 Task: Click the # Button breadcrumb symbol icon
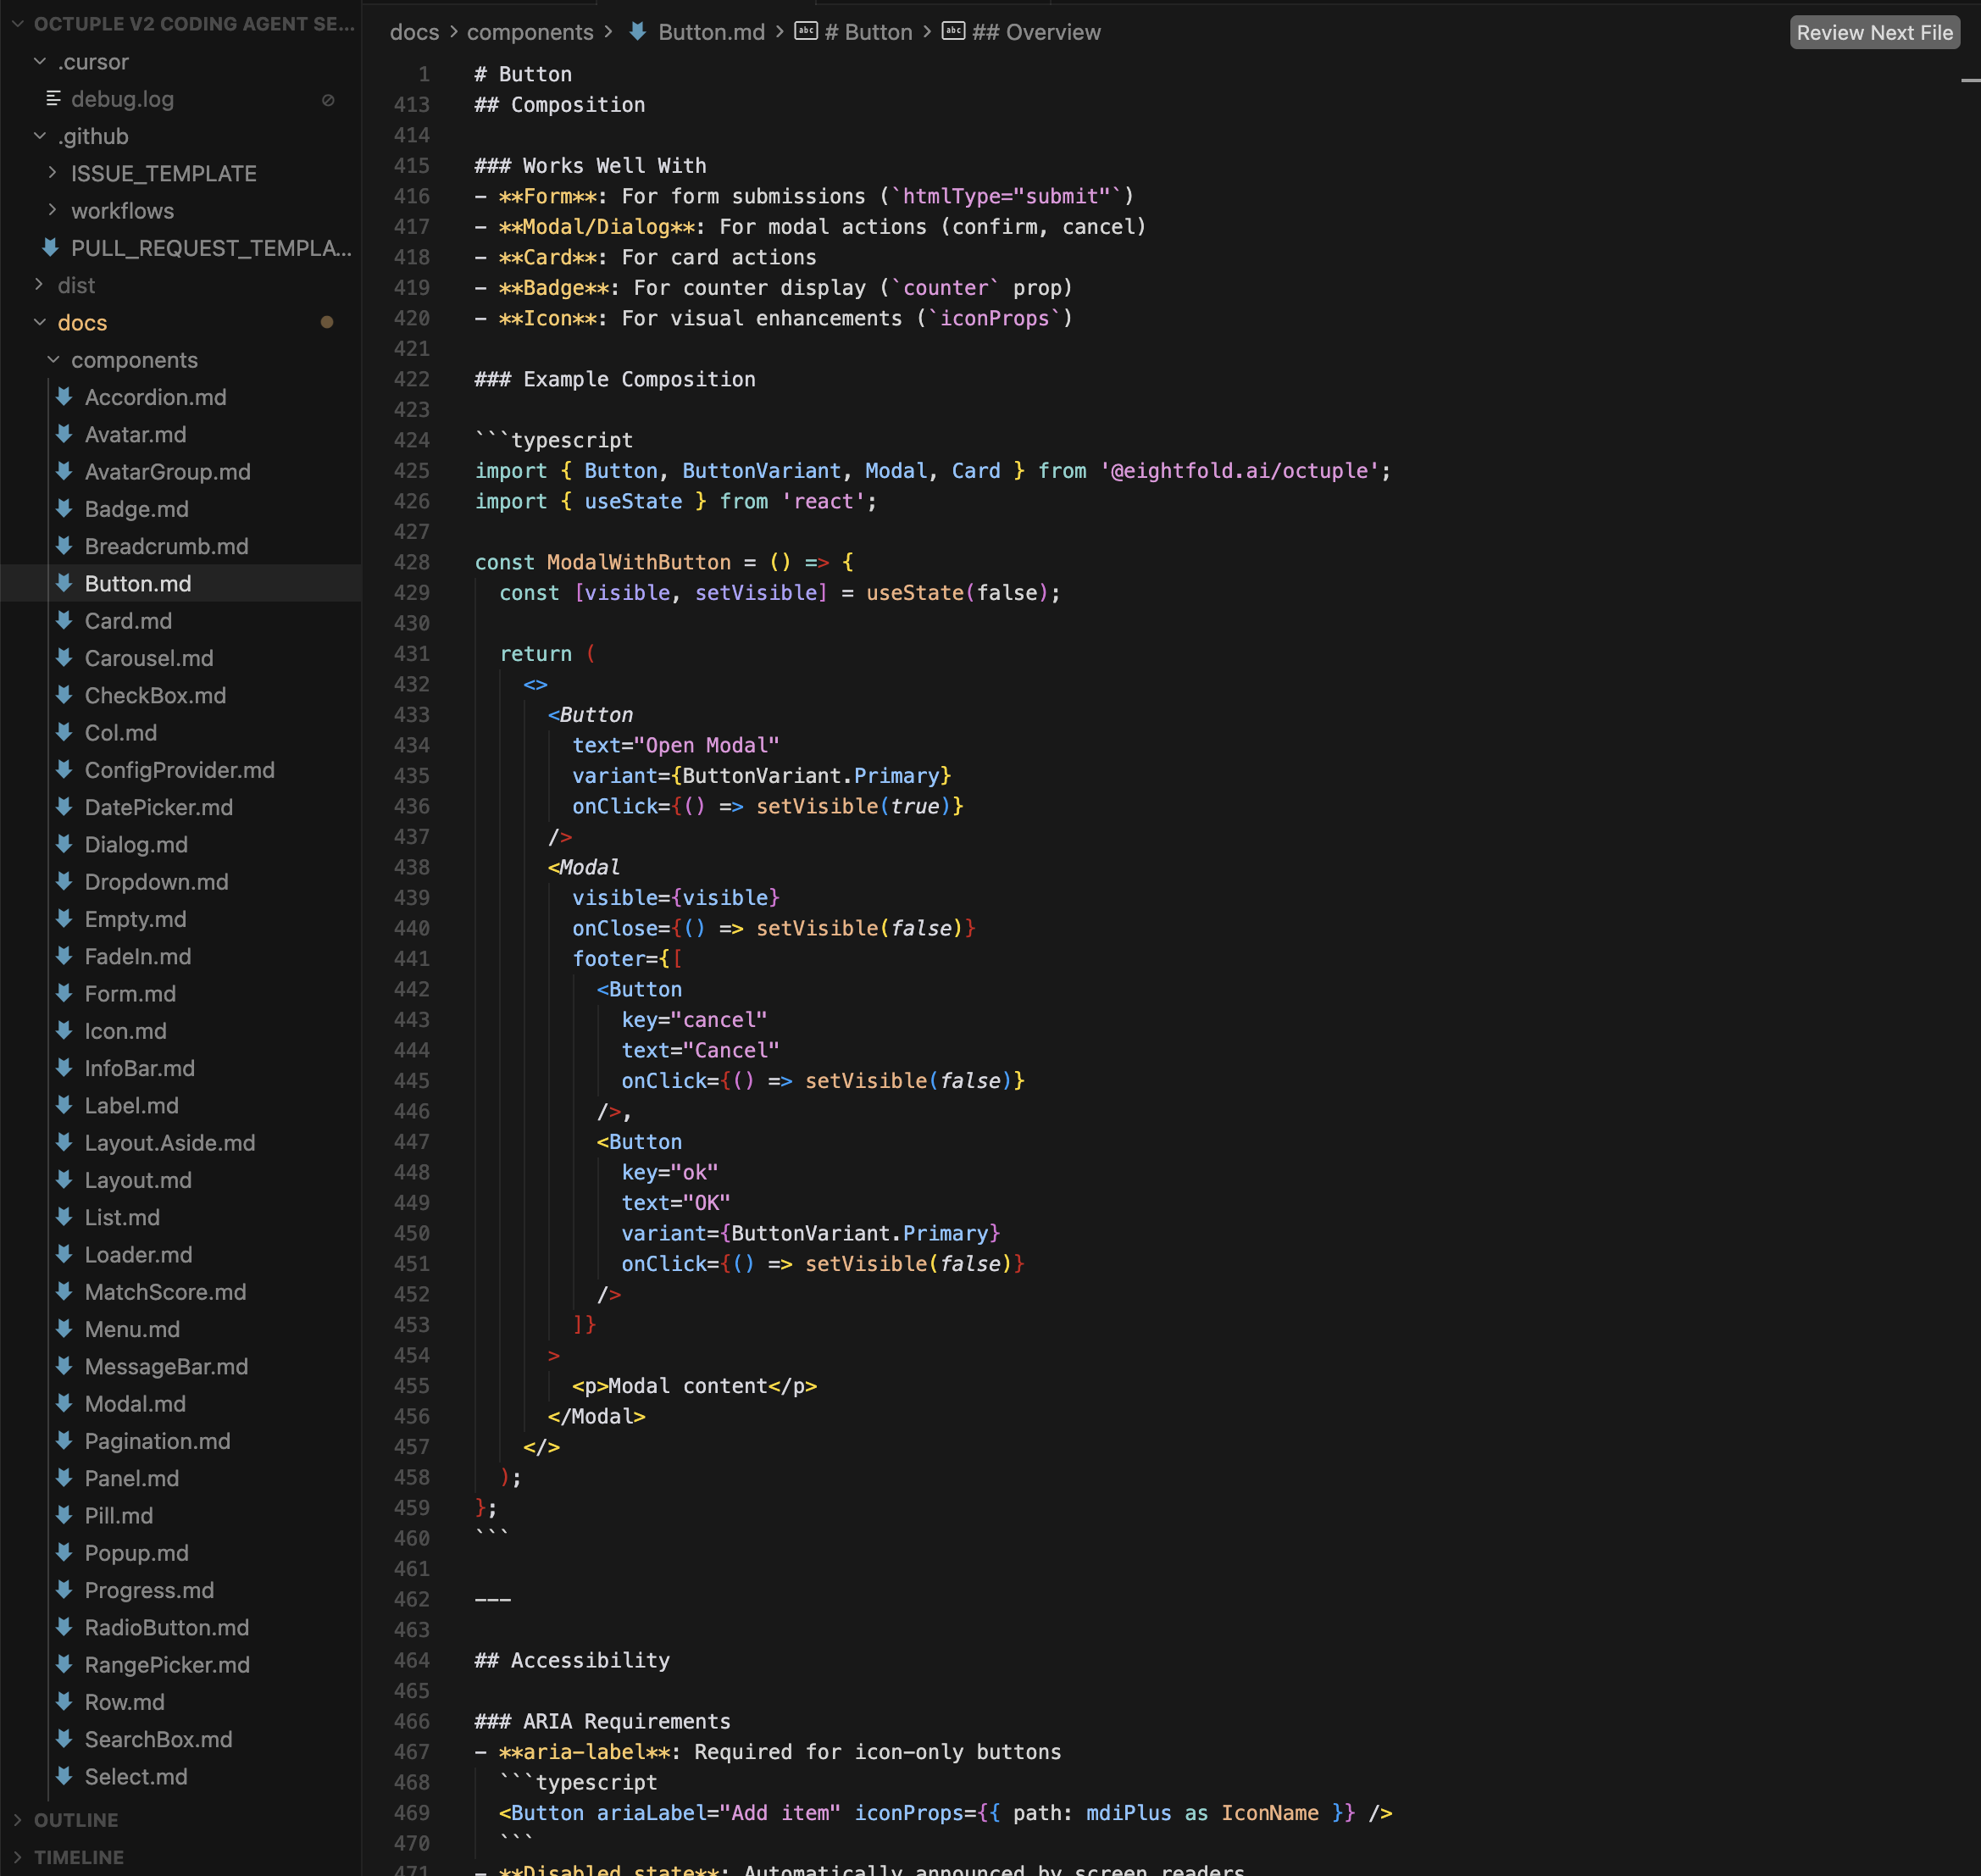(x=805, y=32)
